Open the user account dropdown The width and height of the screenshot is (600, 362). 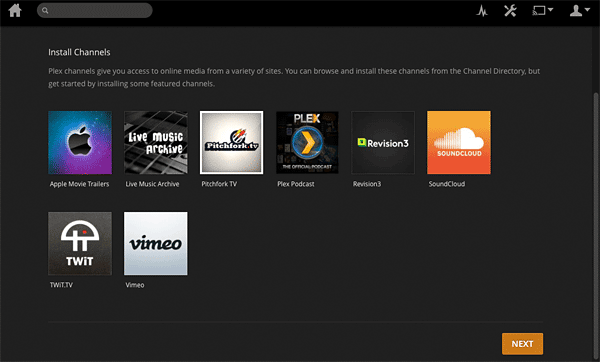pos(579,10)
